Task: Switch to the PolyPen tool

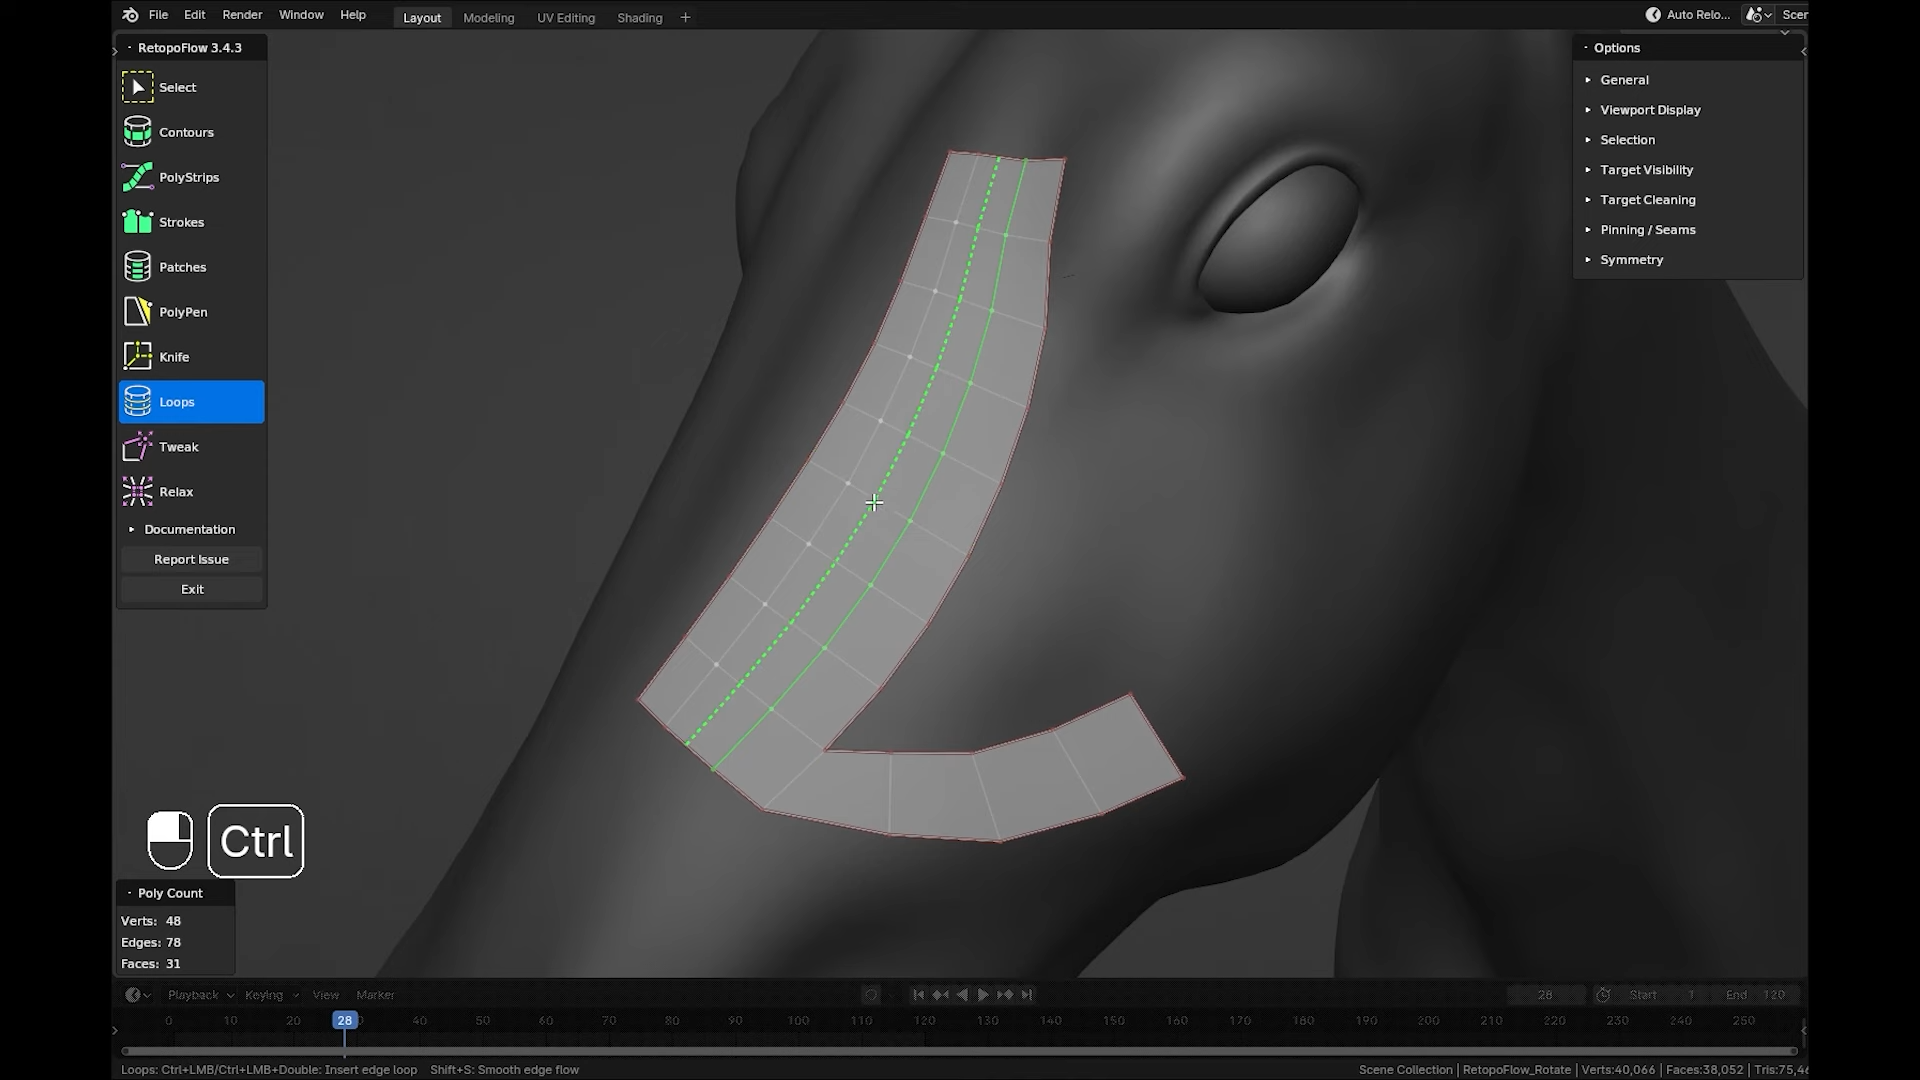Action: click(x=188, y=311)
